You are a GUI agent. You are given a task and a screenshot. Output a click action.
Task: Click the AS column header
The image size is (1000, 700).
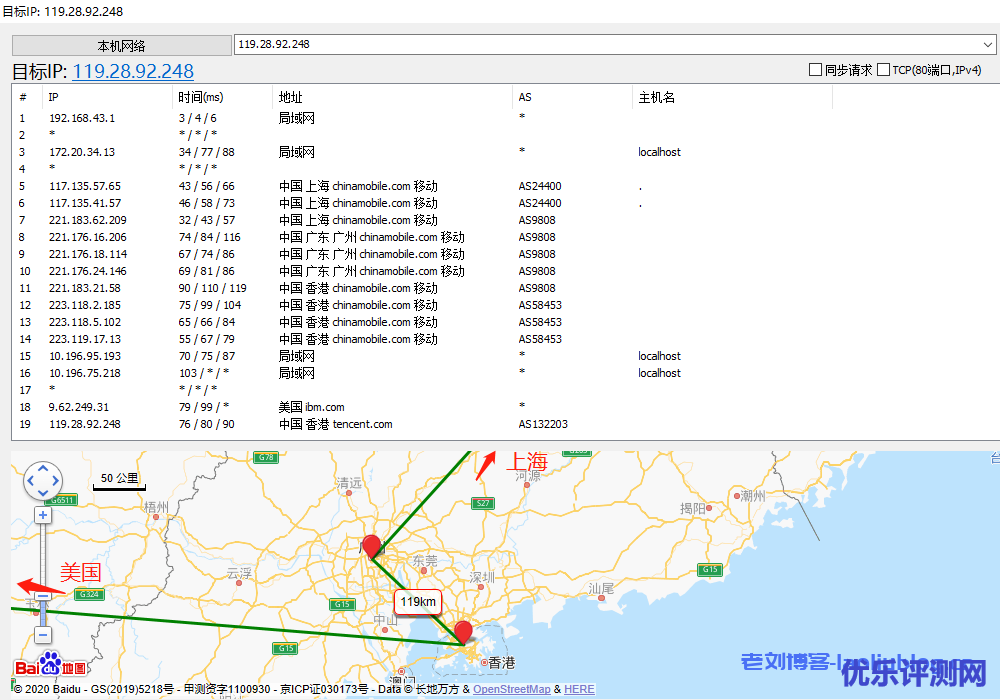525,97
